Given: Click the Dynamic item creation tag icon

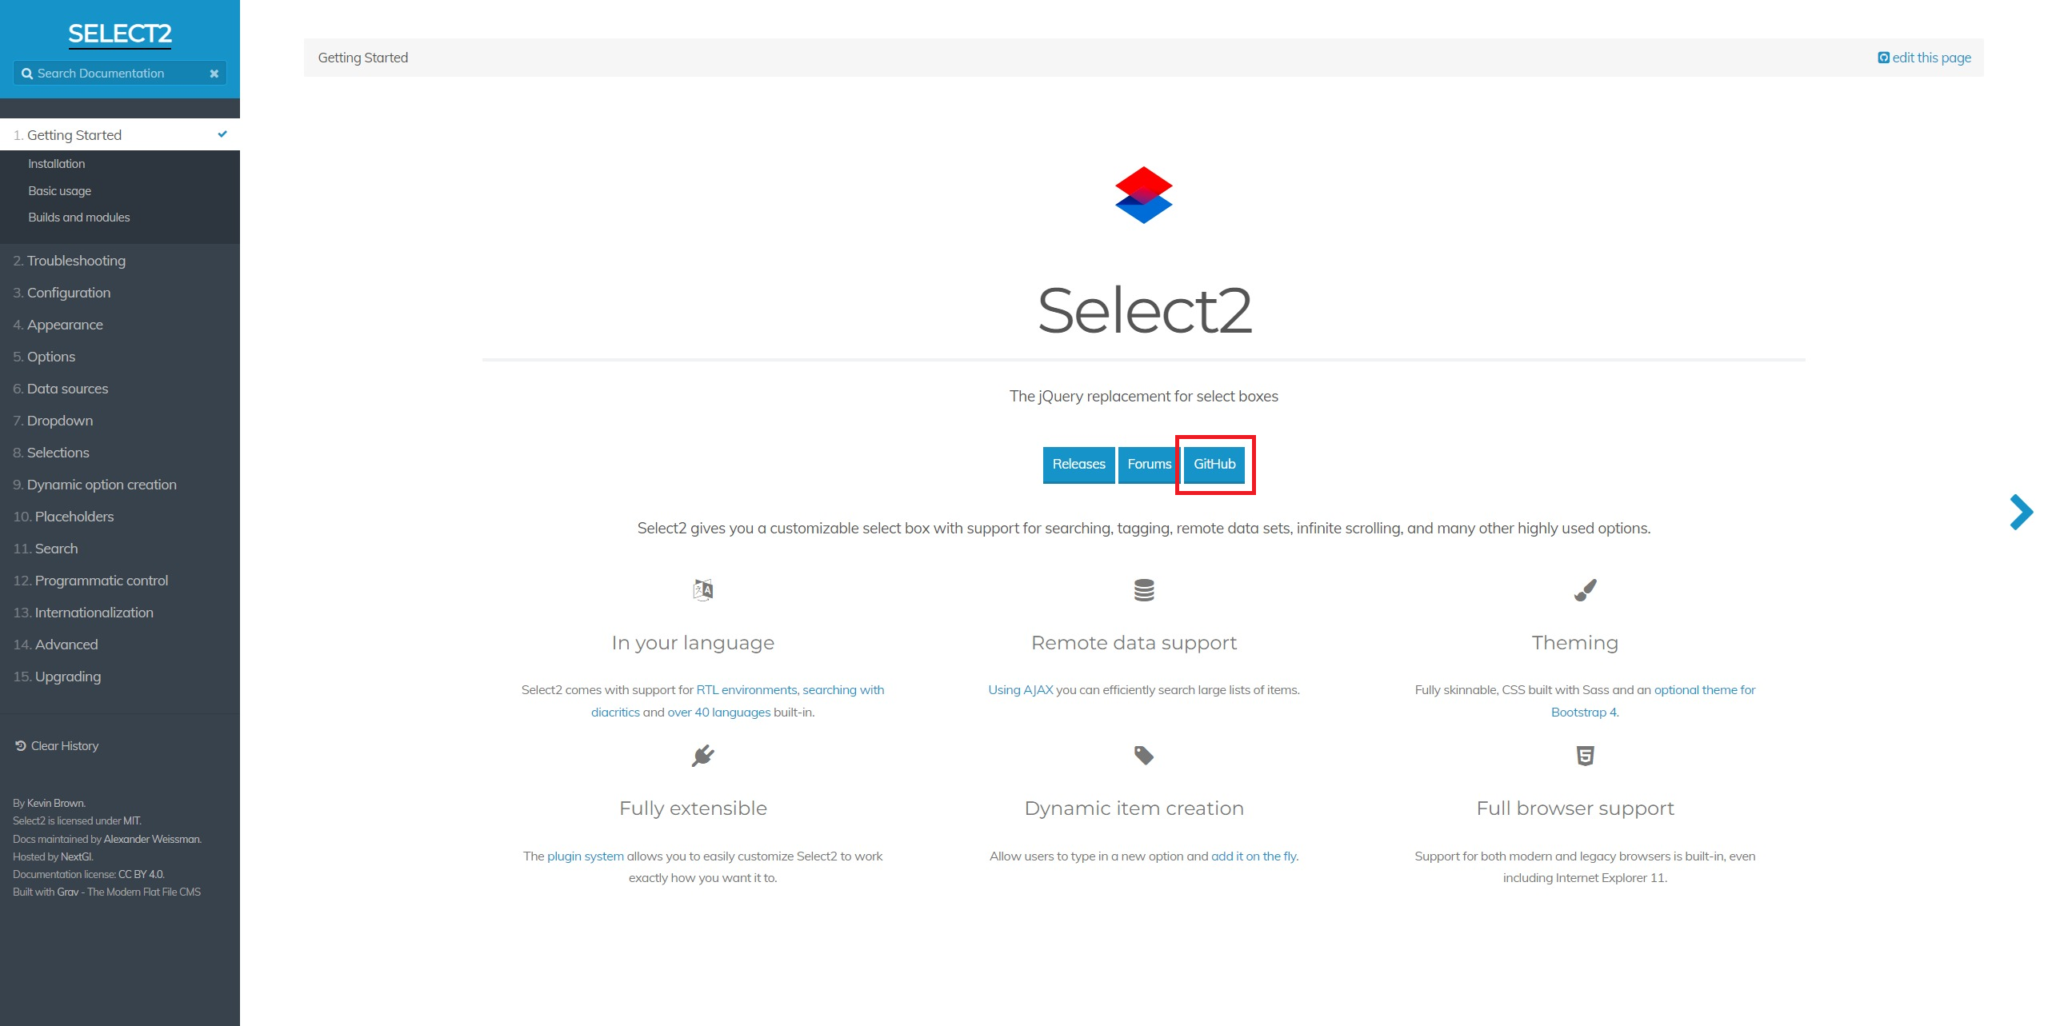Looking at the screenshot, I should (1143, 756).
